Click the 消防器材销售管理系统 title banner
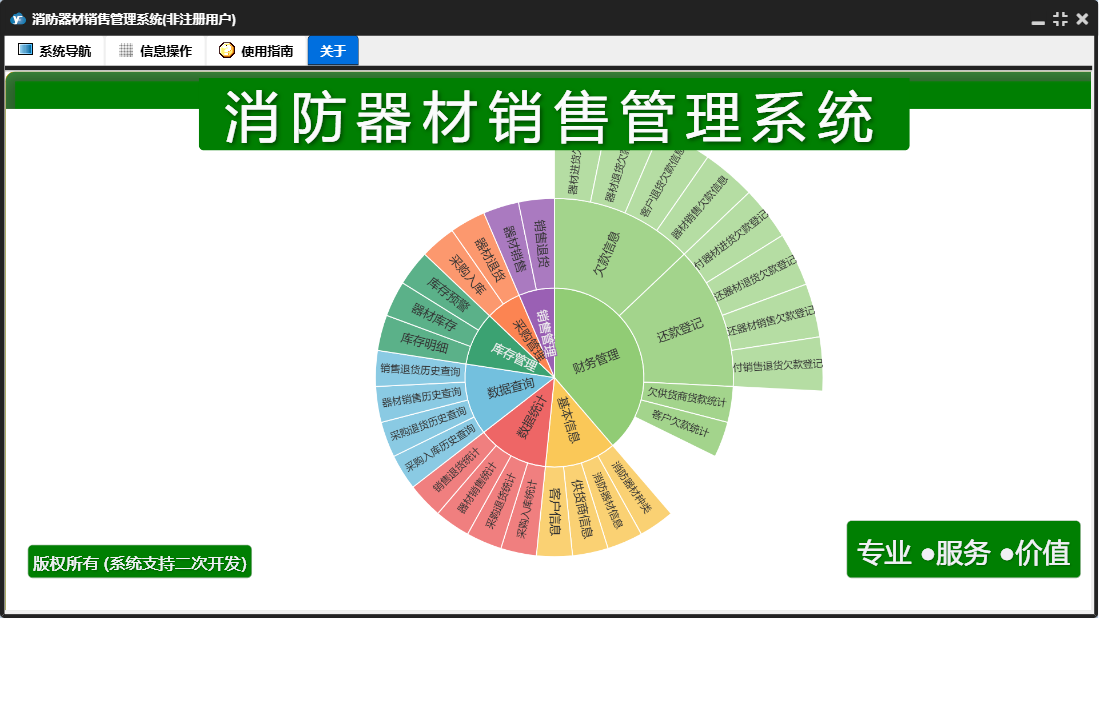Image resolution: width=1099 pixels, height=723 pixels. (x=554, y=115)
